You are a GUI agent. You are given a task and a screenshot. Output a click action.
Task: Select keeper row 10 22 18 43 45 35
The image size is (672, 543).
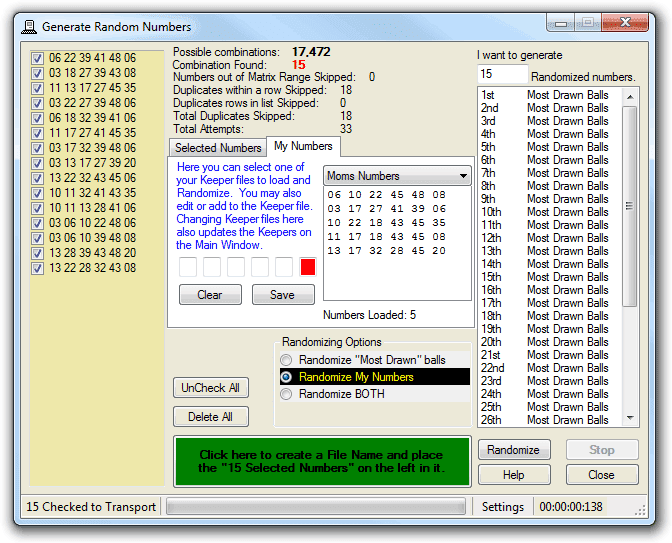coord(387,223)
